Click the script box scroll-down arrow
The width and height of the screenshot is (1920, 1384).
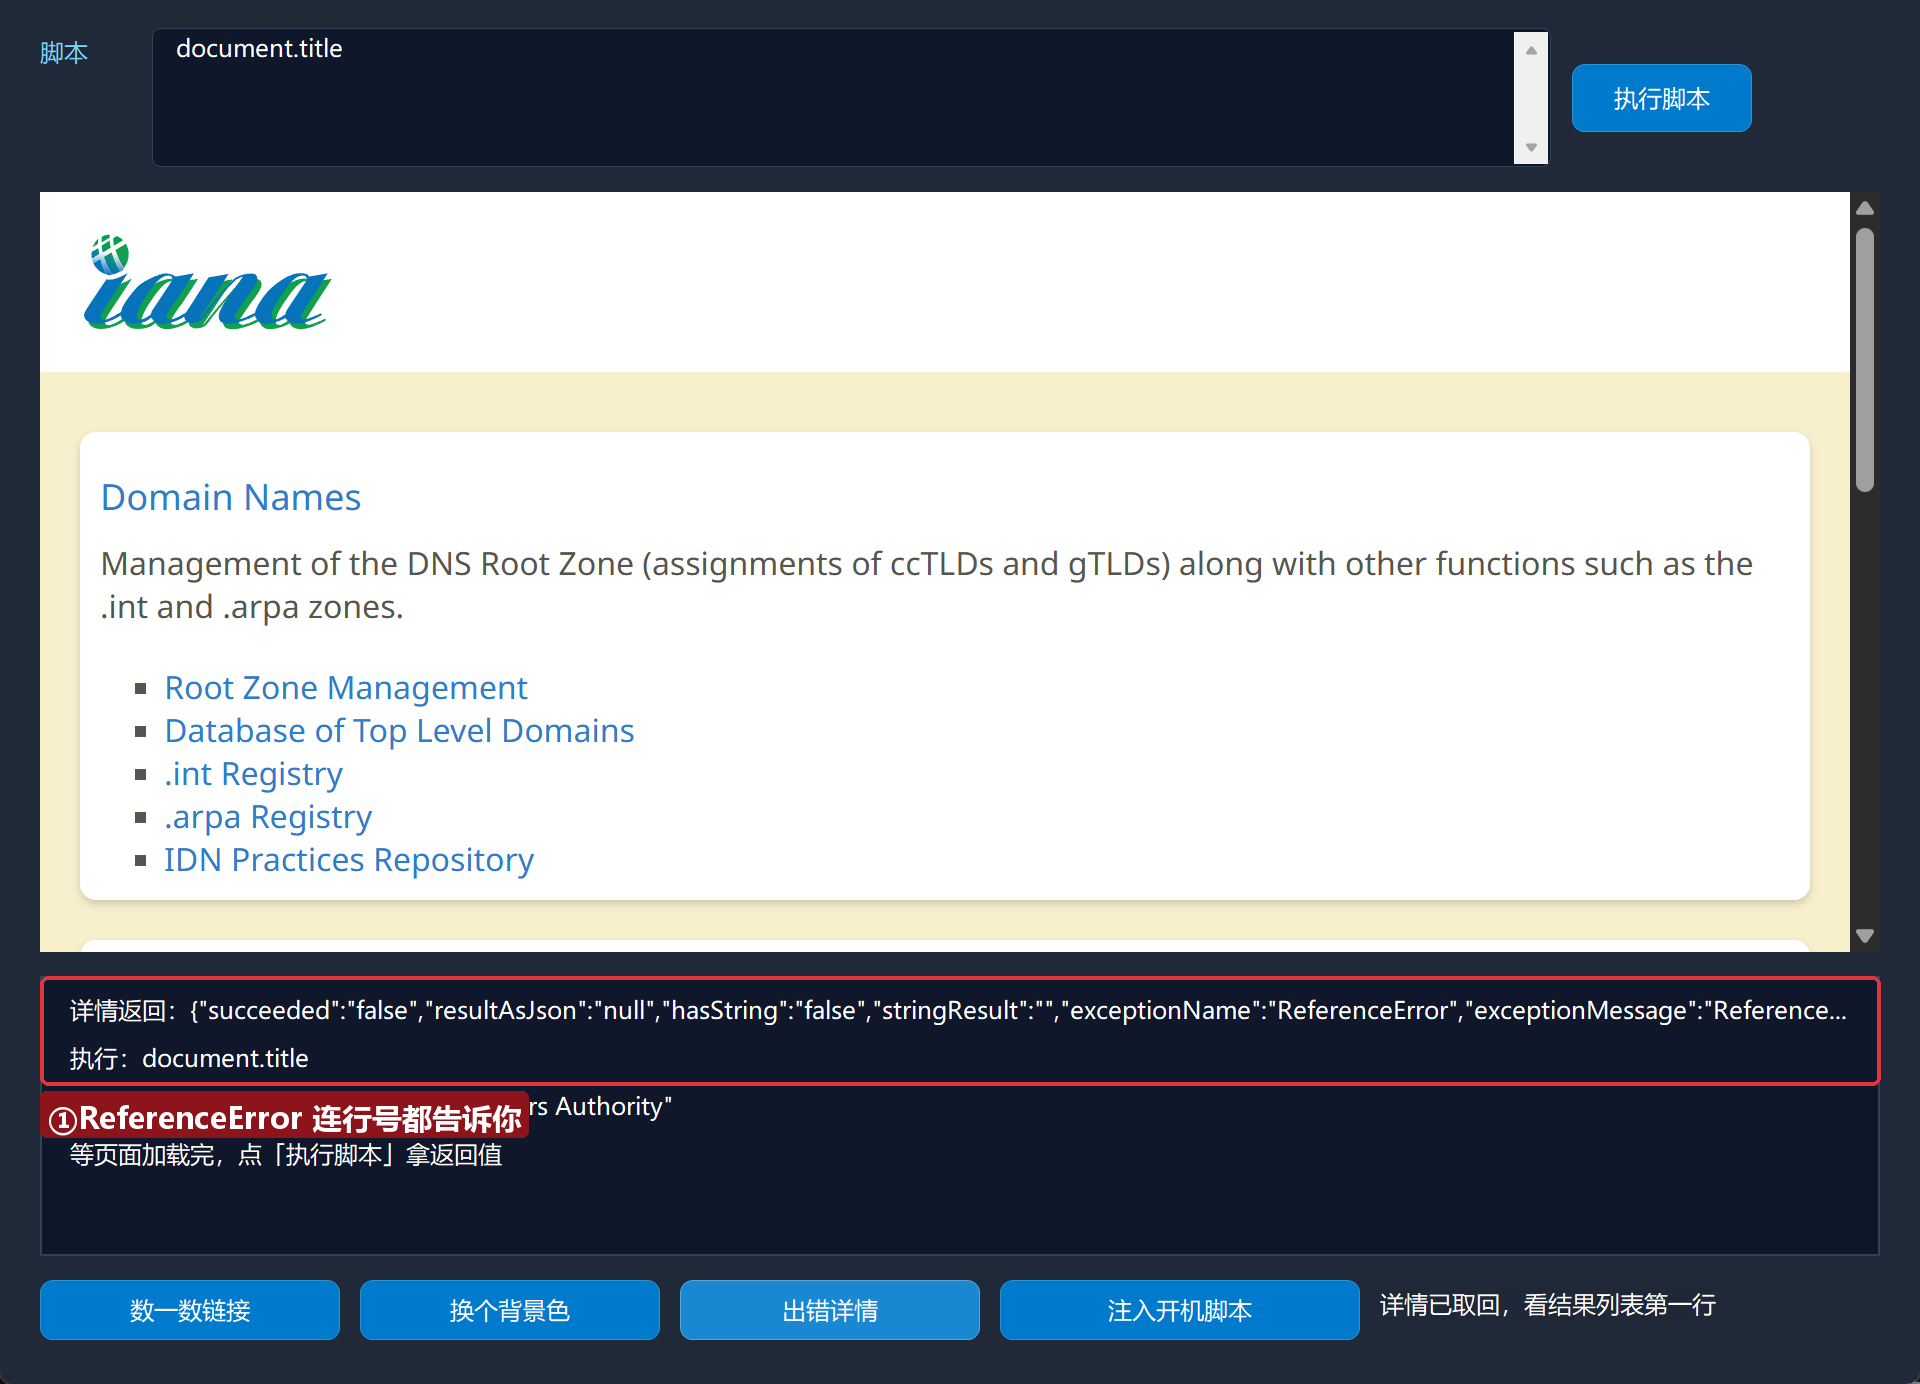[x=1531, y=147]
